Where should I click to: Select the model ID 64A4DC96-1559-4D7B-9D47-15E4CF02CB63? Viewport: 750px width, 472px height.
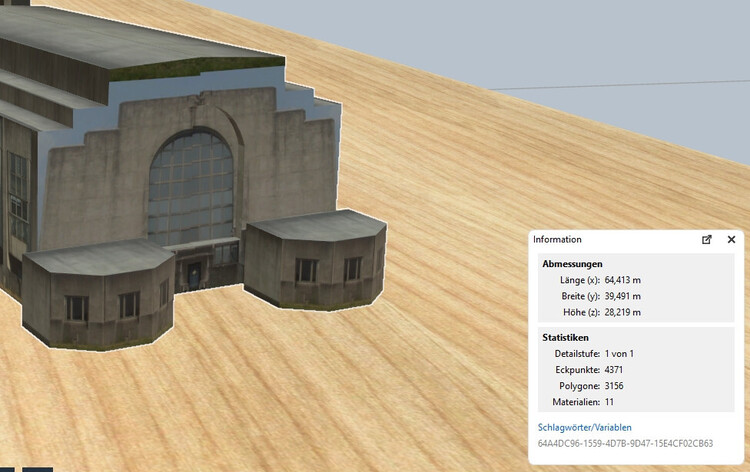tap(625, 443)
